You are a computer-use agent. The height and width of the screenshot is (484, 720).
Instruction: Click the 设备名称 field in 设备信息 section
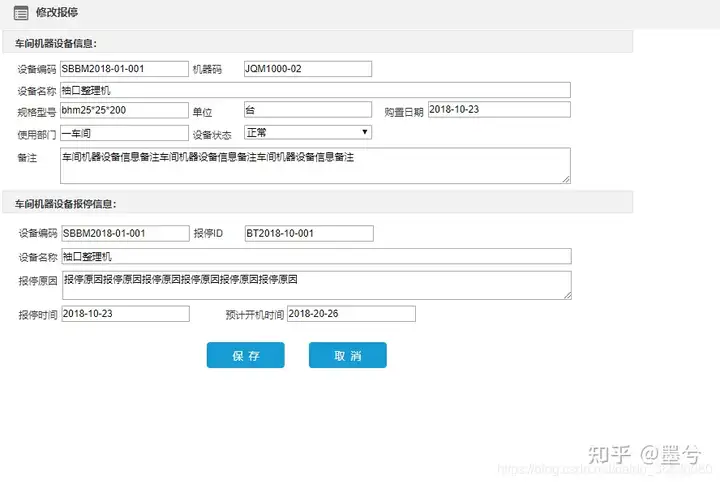315,90
